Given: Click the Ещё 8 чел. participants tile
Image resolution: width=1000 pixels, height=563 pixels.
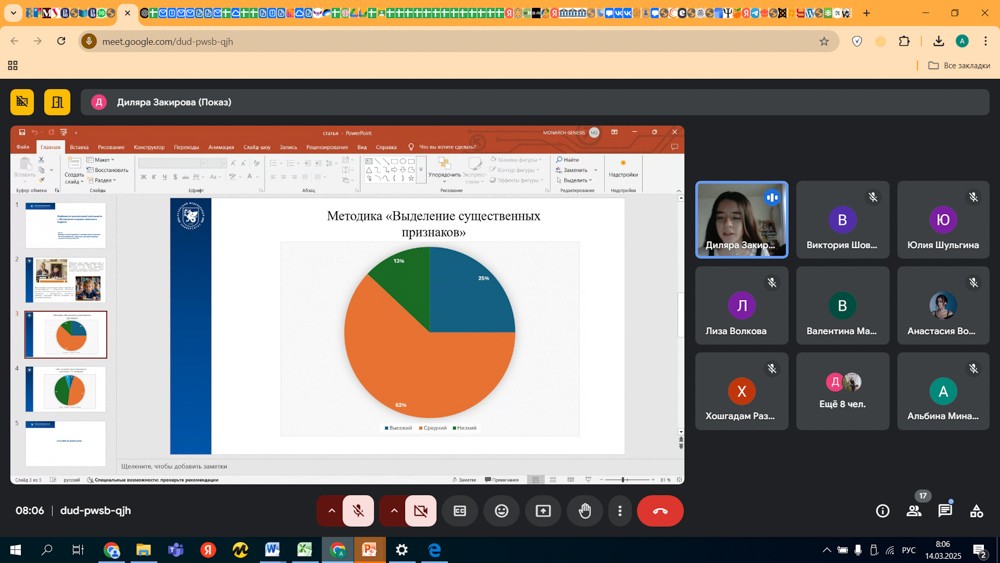Looking at the screenshot, I should 843,391.
